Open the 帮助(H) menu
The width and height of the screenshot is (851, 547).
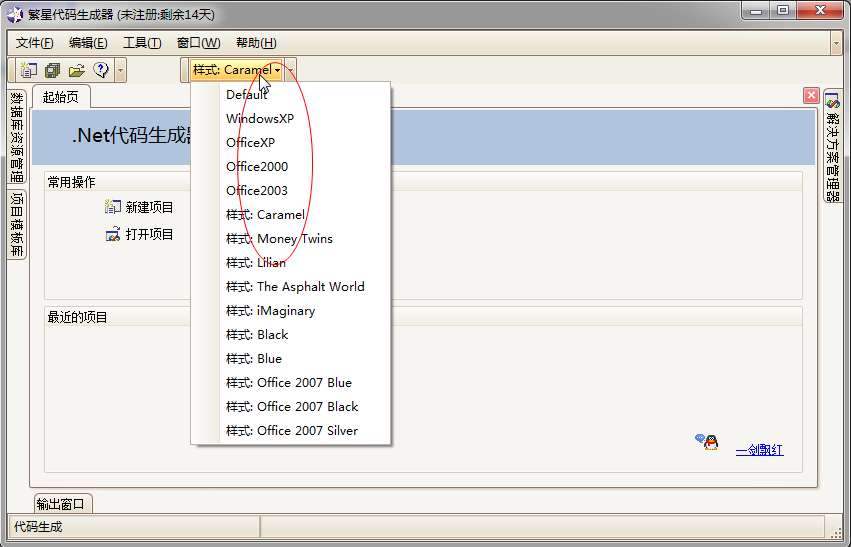click(x=256, y=43)
